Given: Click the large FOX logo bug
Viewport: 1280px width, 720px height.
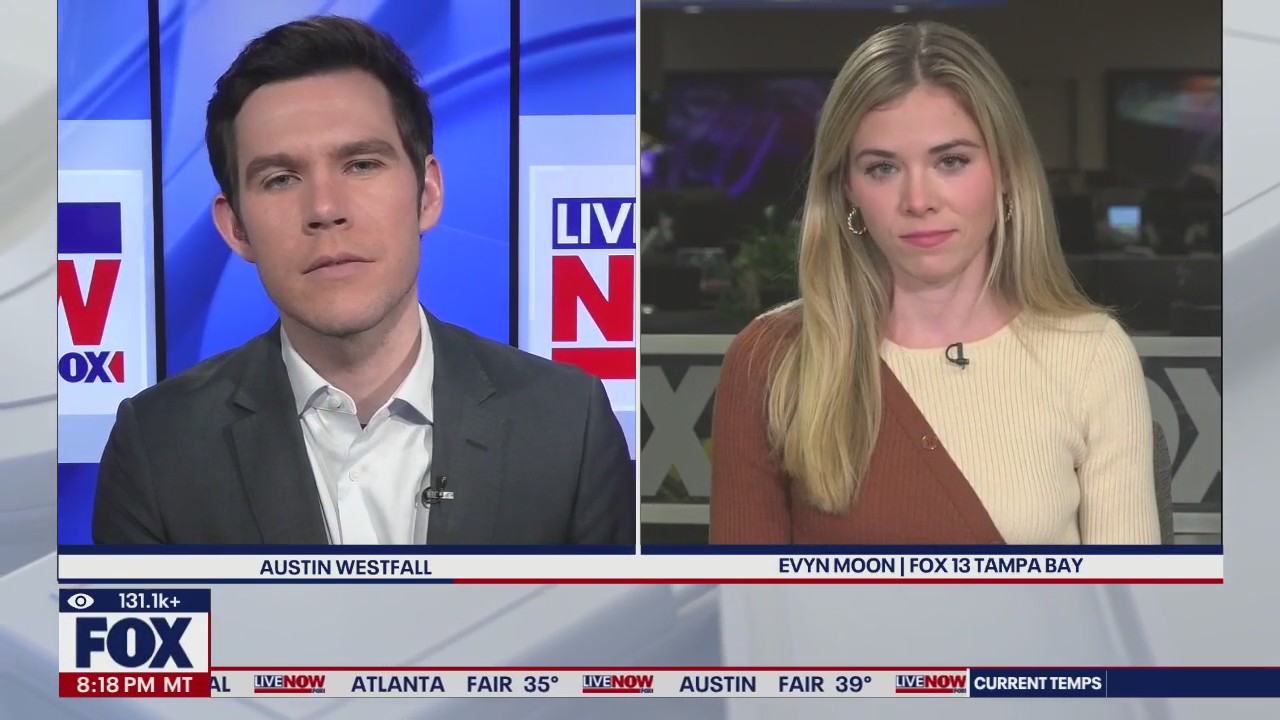Looking at the screenshot, I should pos(134,643).
